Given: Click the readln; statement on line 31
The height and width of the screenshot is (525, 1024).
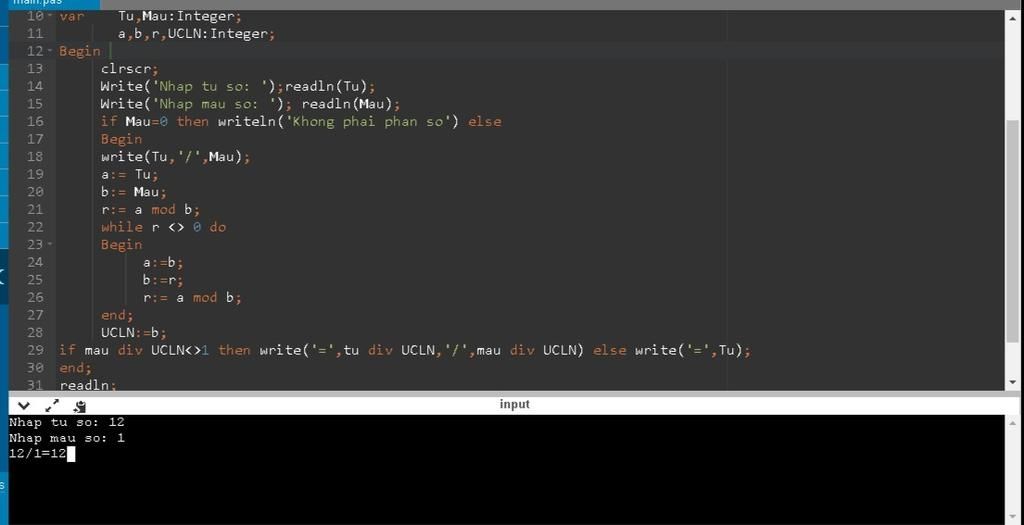Looking at the screenshot, I should (88, 385).
